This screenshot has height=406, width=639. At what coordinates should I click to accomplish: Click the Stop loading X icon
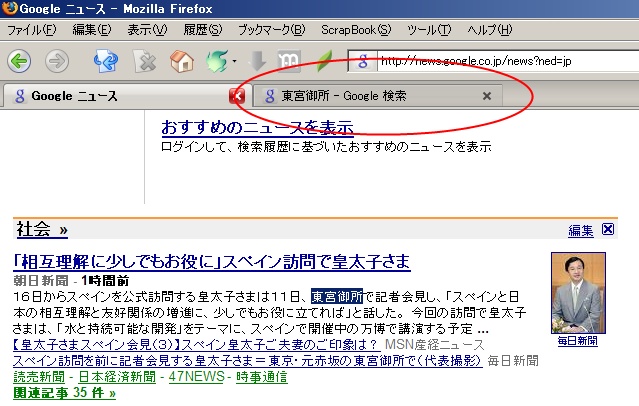(x=145, y=62)
